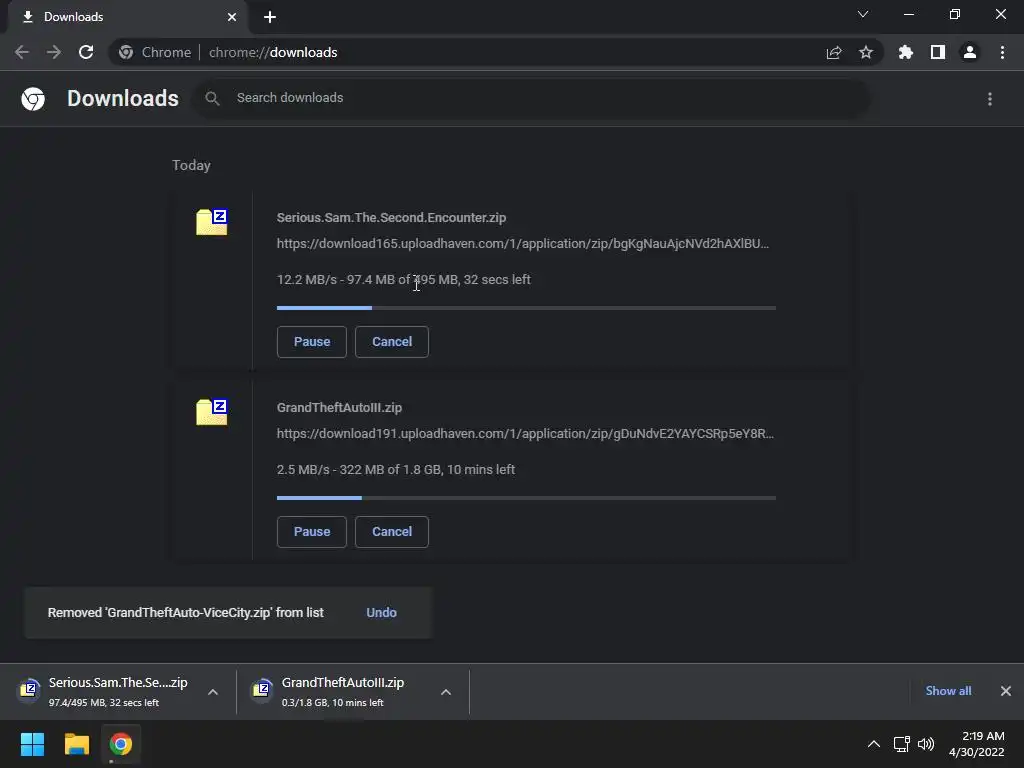Image resolution: width=1024 pixels, height=768 pixels.
Task: Open the profile avatar menu
Action: pyautogui.click(x=970, y=52)
